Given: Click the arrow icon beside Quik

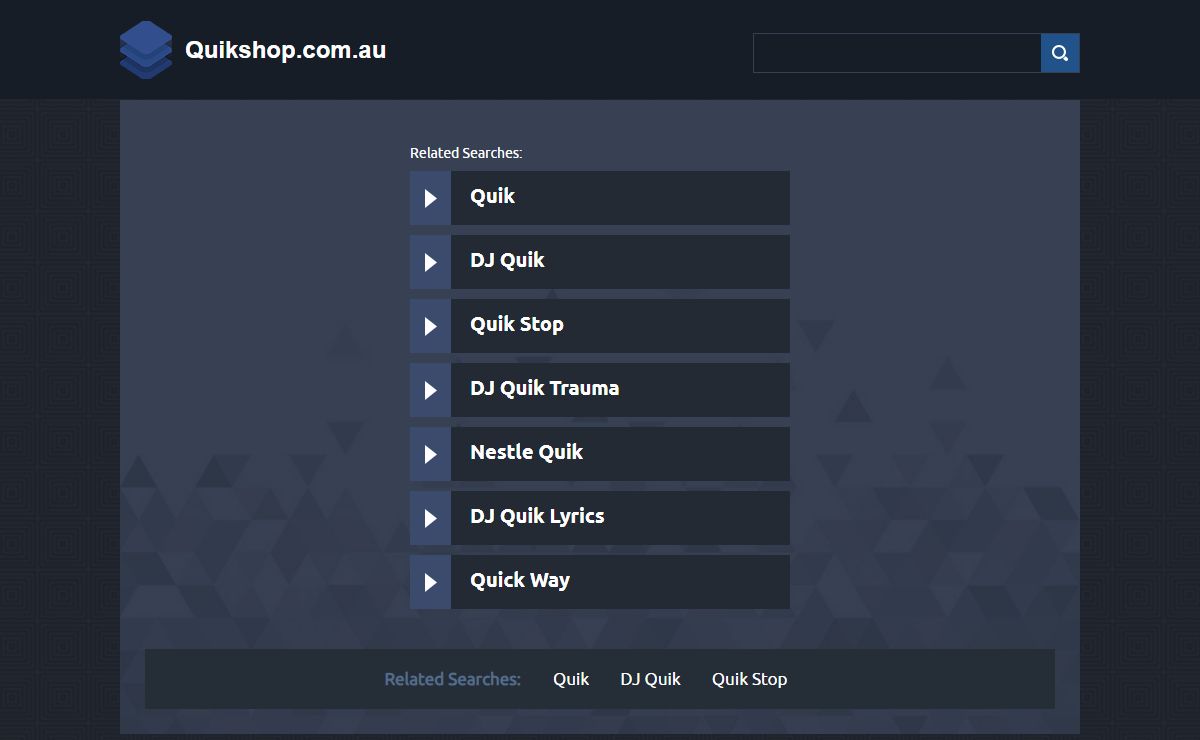Looking at the screenshot, I should [431, 198].
